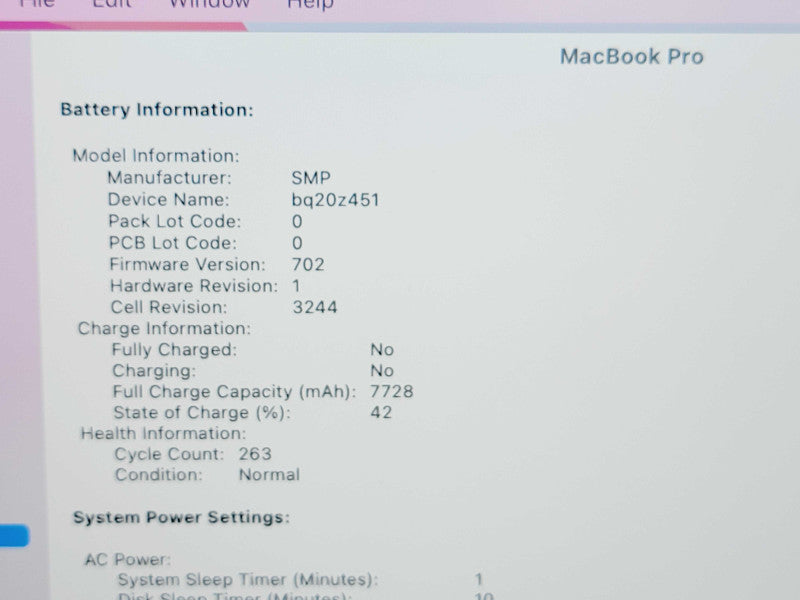The height and width of the screenshot is (600, 800).
Task: Select the Battery Information heading
Action: [x=157, y=110]
